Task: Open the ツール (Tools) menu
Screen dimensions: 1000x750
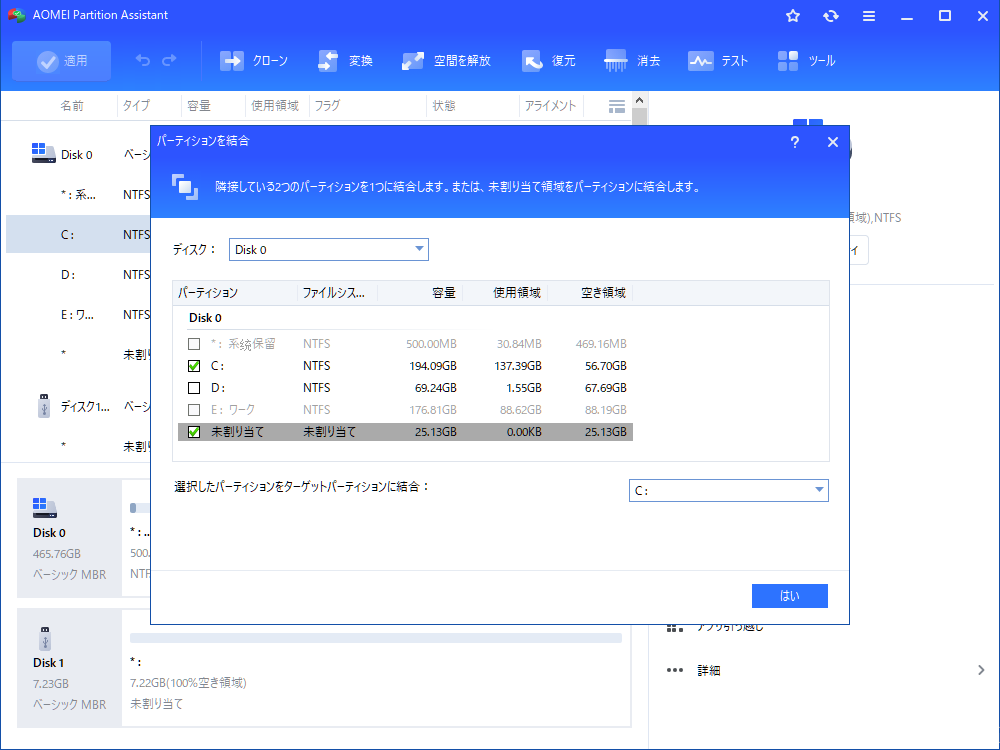Action: [807, 61]
